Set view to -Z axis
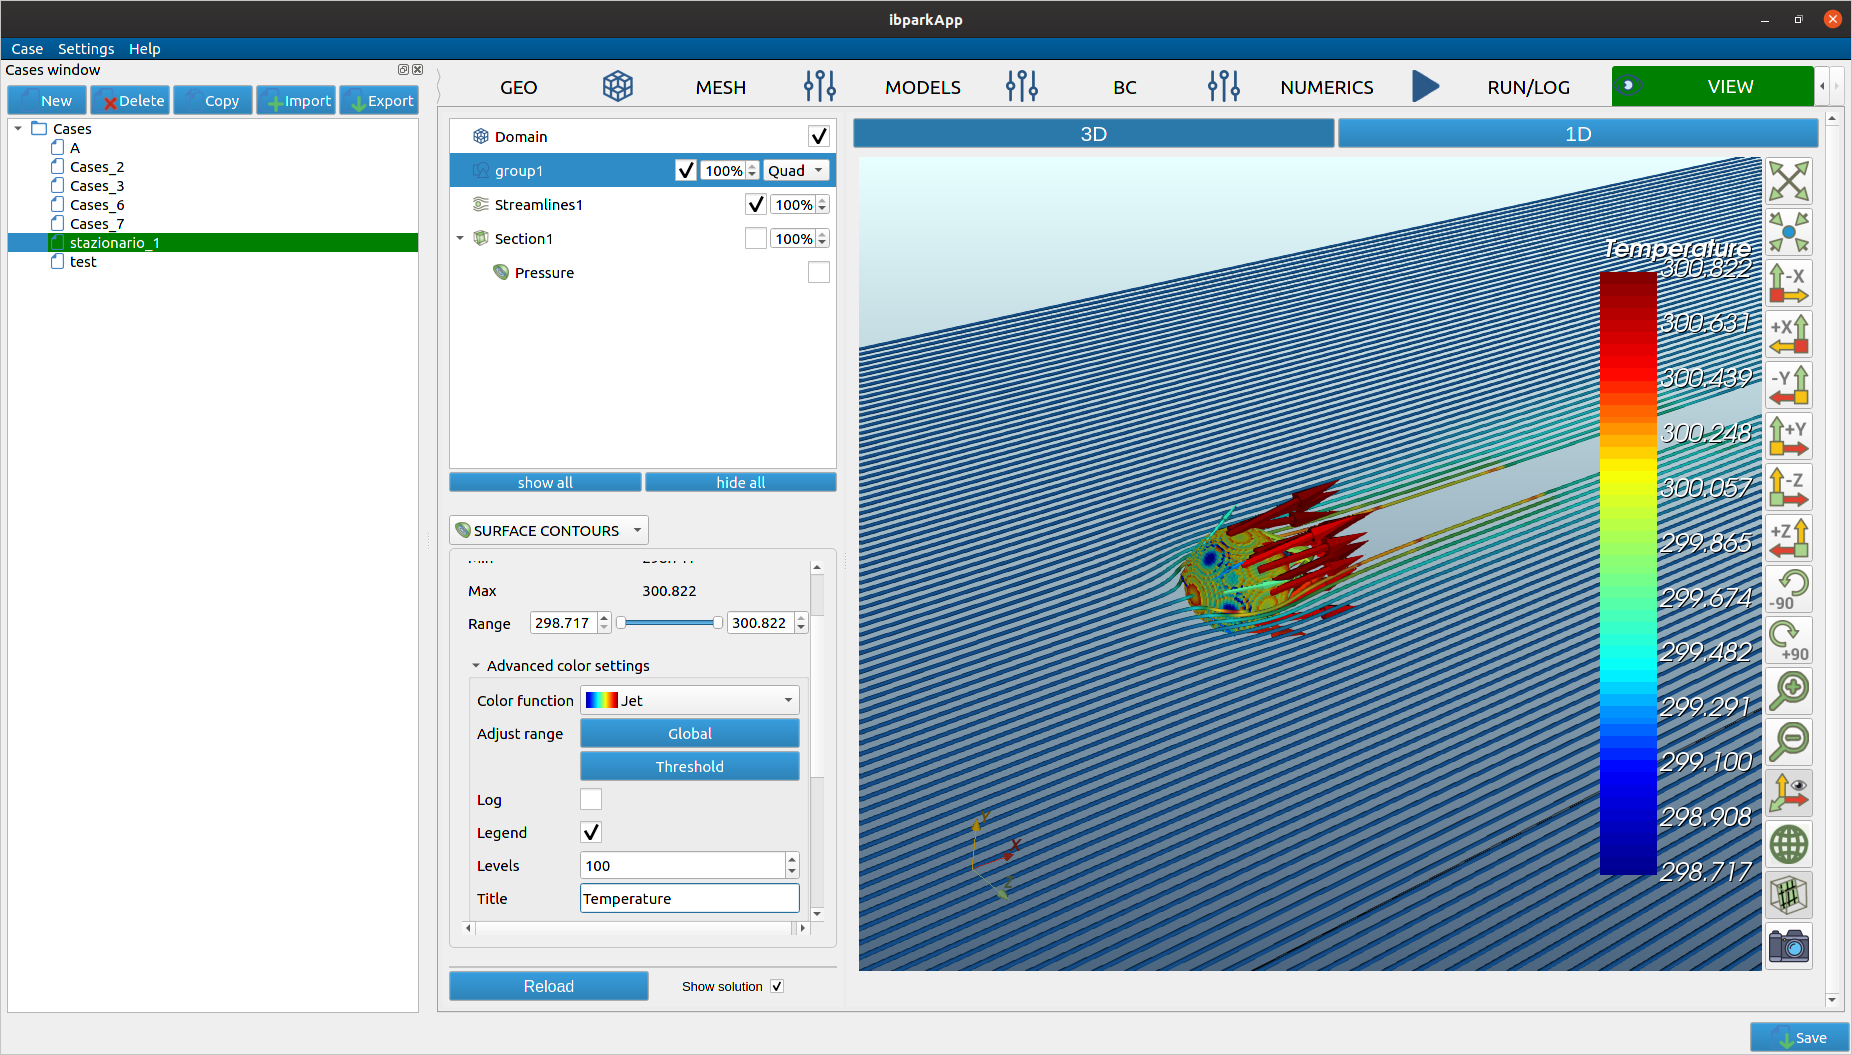The width and height of the screenshot is (1852, 1055). tap(1788, 488)
